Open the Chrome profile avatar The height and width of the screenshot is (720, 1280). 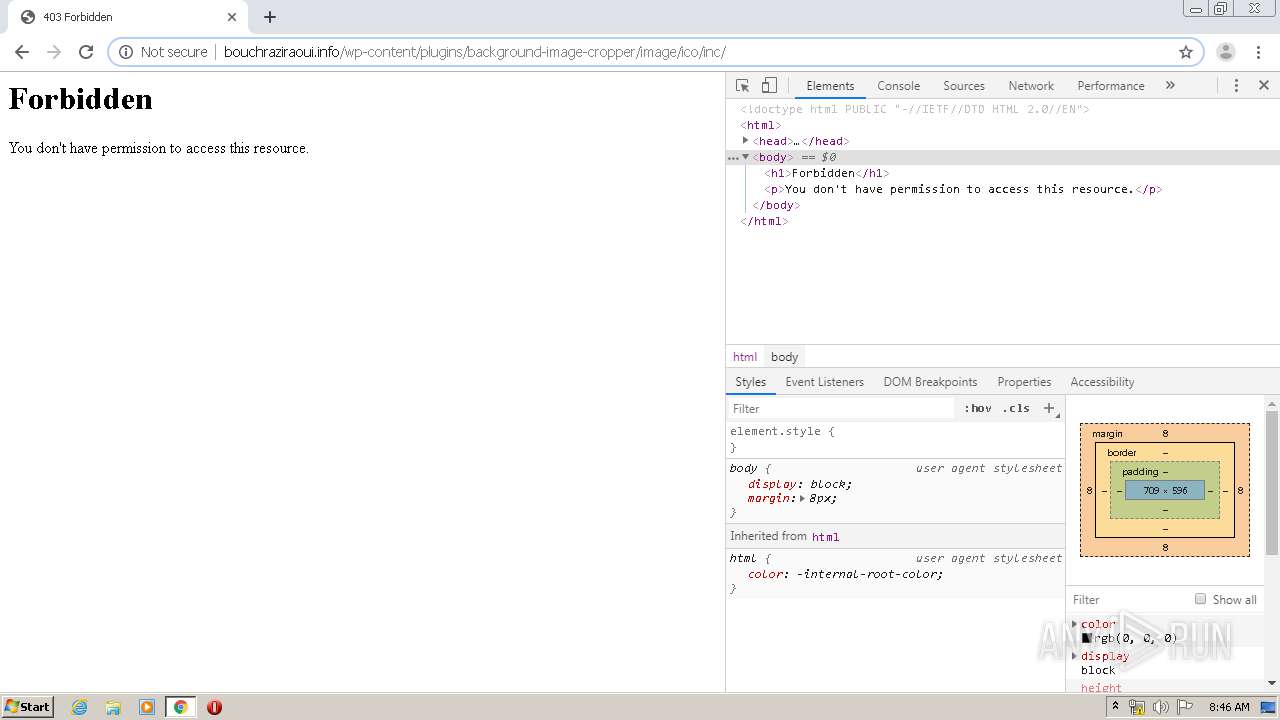1226,52
